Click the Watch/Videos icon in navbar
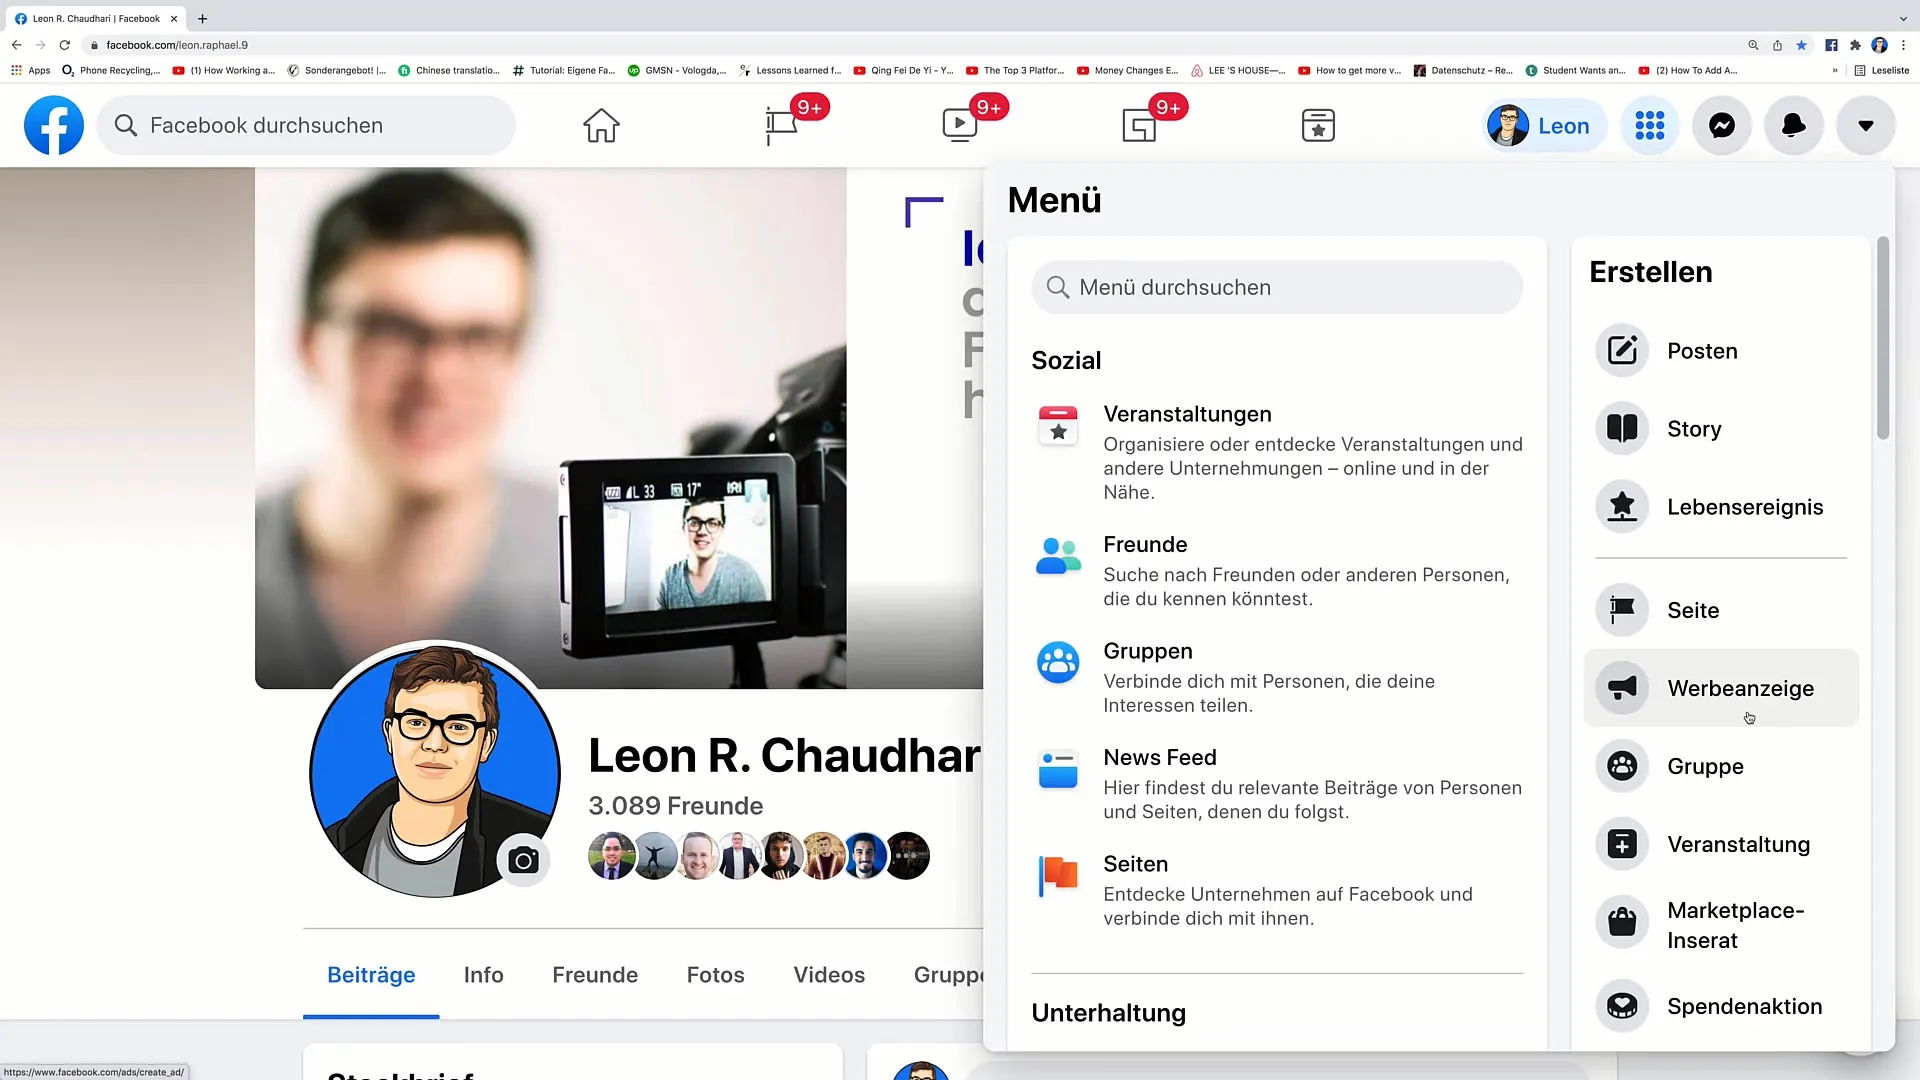This screenshot has height=1080, width=1920. 960,124
